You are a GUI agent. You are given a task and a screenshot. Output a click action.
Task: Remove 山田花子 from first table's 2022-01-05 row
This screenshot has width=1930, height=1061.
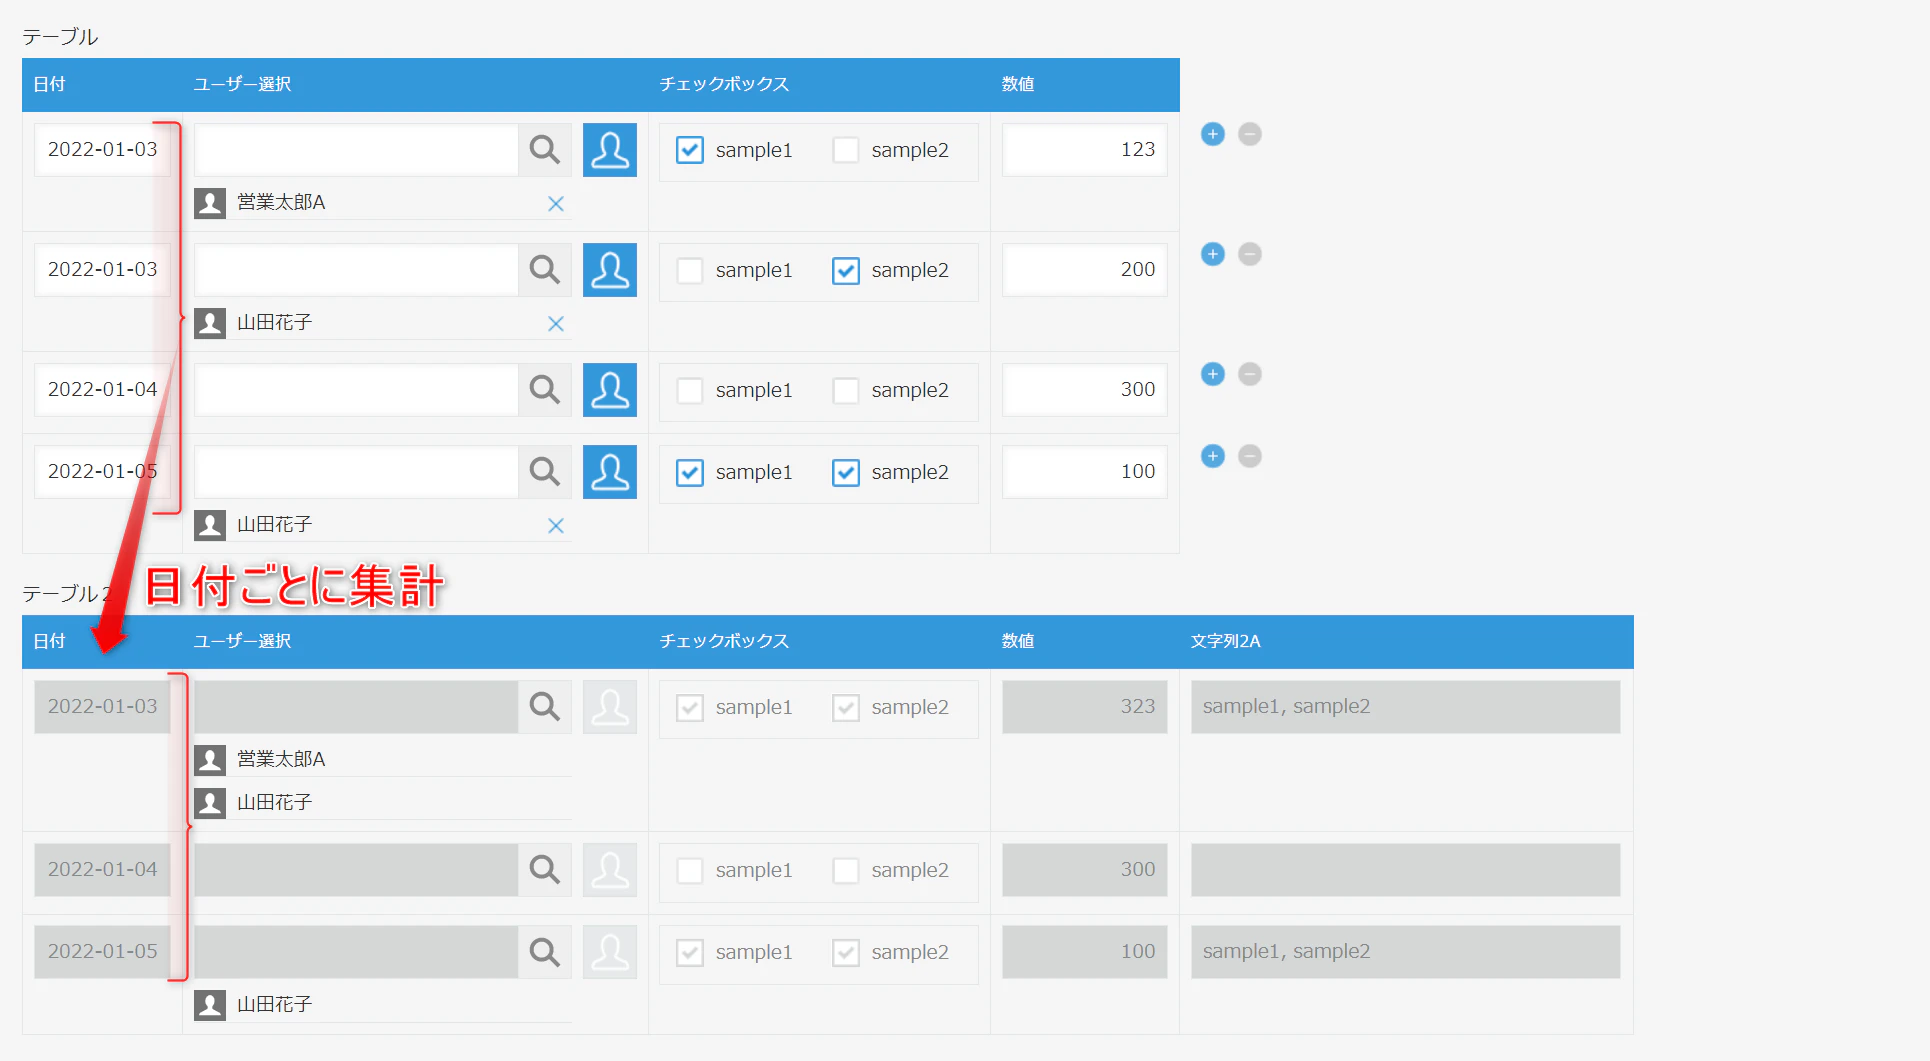click(x=556, y=526)
